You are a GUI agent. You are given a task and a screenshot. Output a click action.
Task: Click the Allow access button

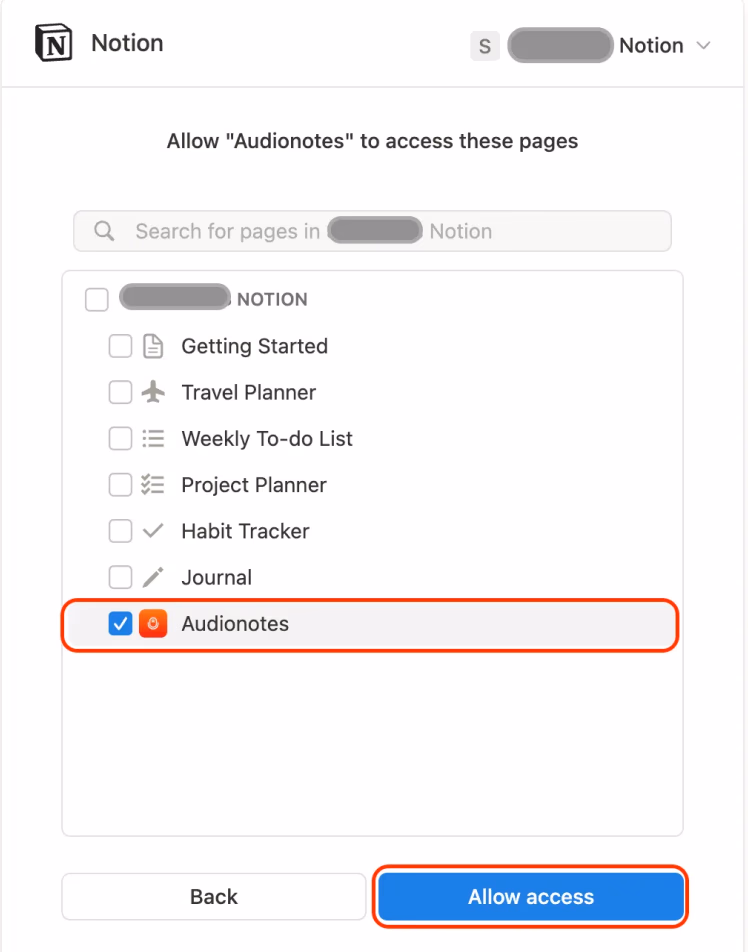coord(531,897)
